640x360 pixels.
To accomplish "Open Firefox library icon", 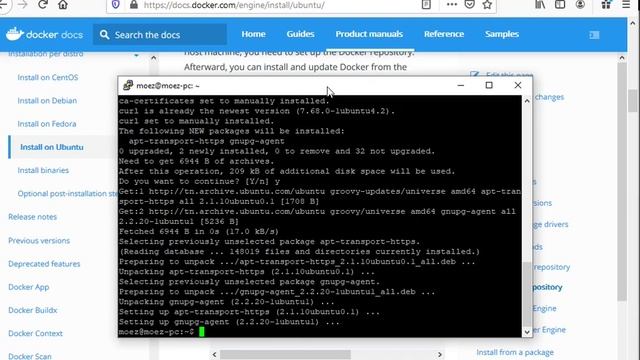I will [x=540, y=5].
